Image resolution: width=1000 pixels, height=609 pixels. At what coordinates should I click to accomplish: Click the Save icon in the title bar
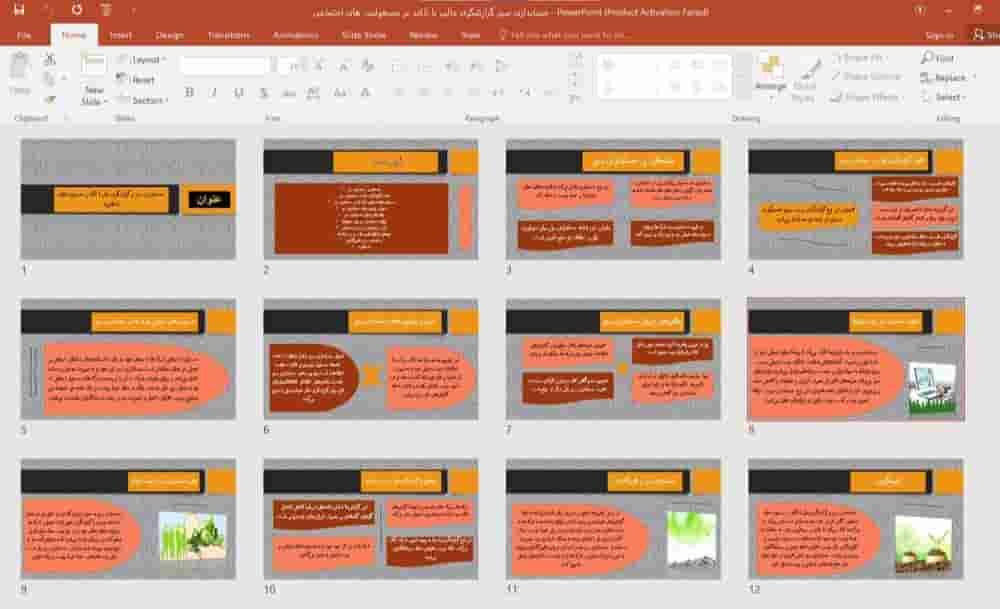point(18,10)
